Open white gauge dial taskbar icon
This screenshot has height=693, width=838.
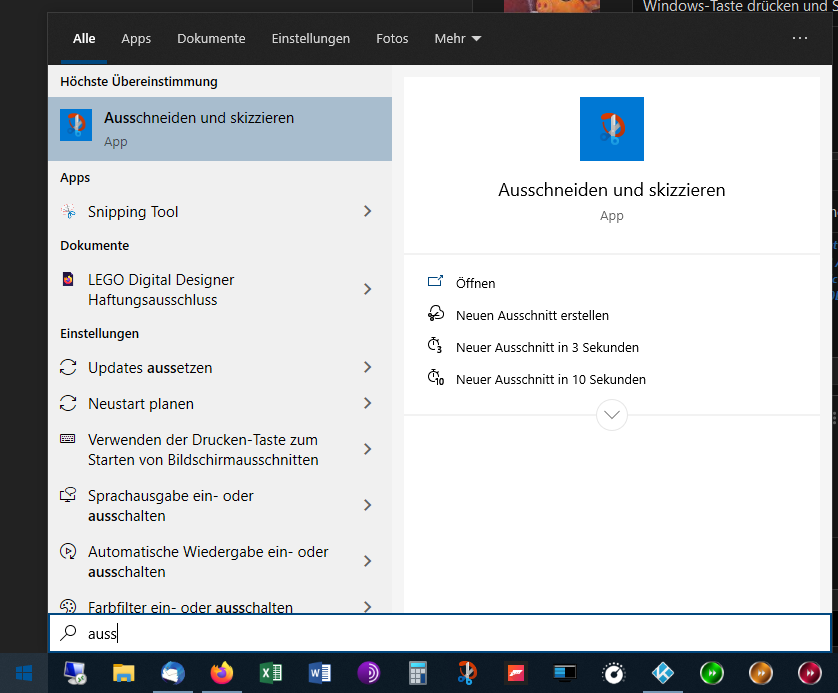pyautogui.click(x=614, y=673)
